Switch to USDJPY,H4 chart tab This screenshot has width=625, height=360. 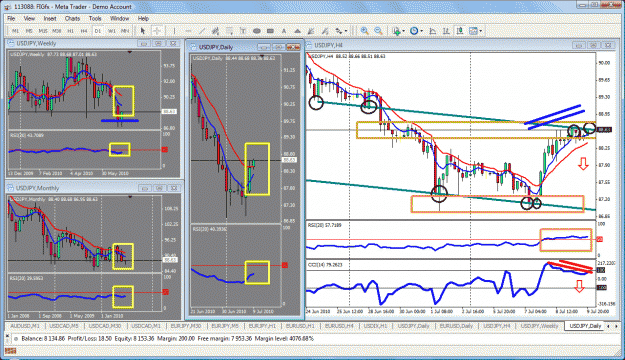(497, 326)
